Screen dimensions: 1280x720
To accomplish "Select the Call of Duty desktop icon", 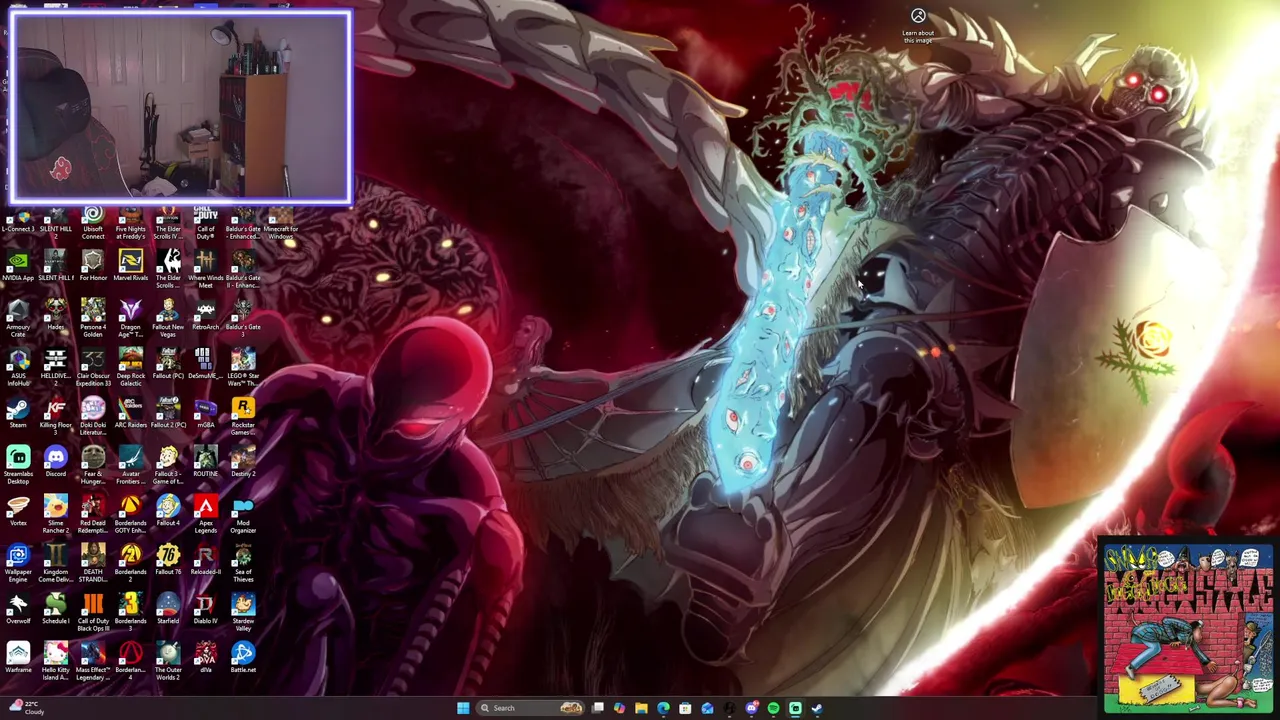I will point(205,224).
